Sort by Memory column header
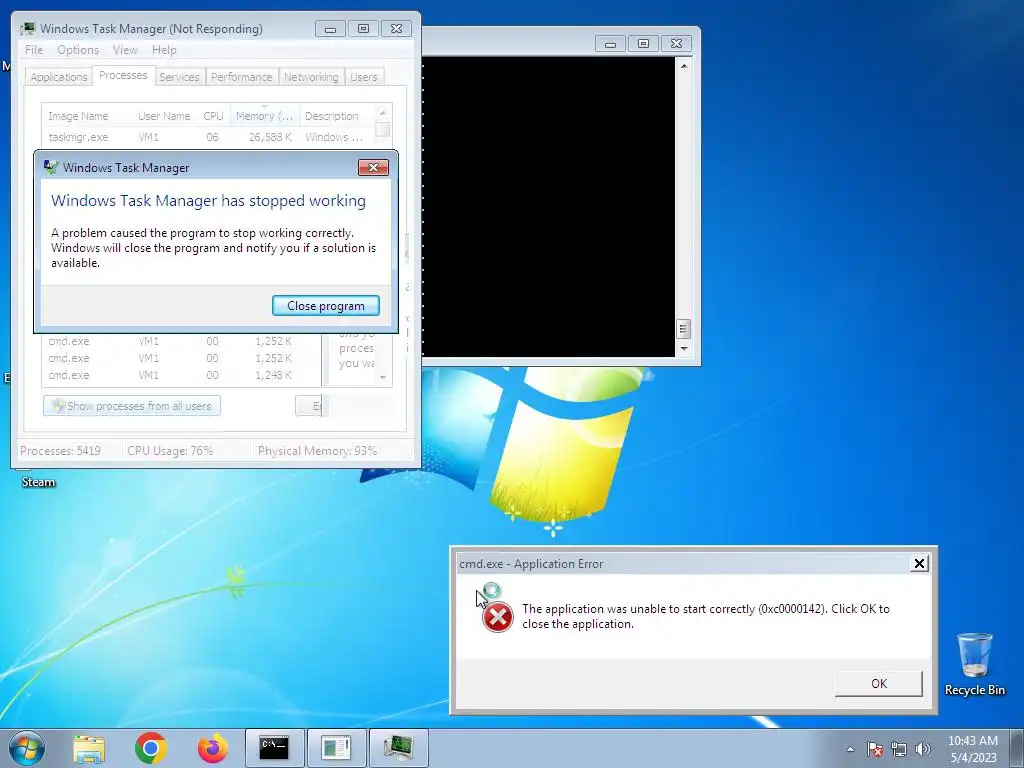Image resolution: width=1024 pixels, height=768 pixels. point(264,116)
